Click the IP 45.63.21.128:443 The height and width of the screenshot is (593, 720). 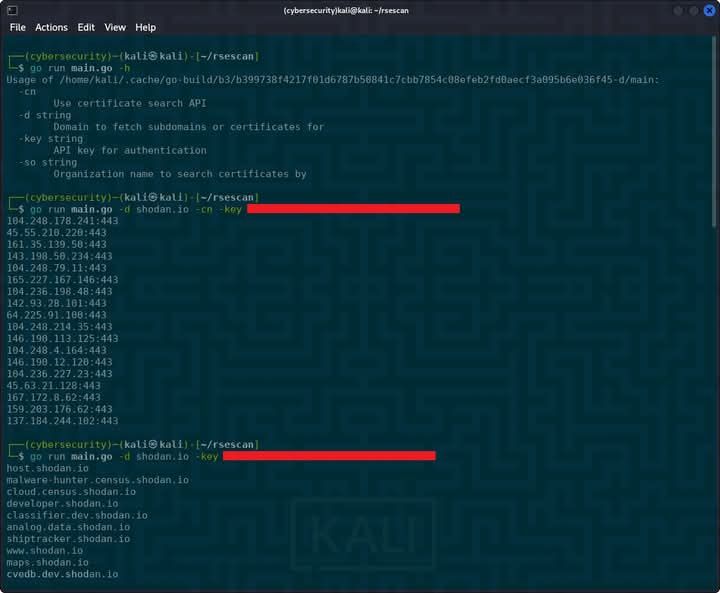pyautogui.click(x=54, y=385)
